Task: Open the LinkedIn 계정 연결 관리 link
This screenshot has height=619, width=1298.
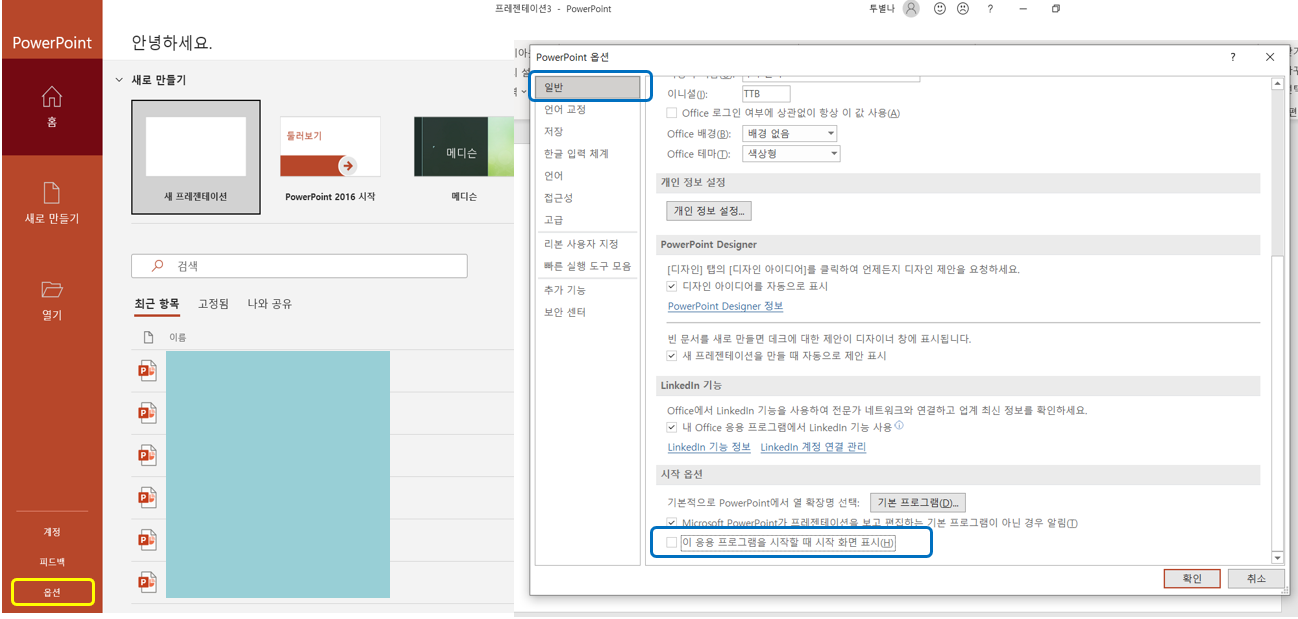Action: click(813, 447)
